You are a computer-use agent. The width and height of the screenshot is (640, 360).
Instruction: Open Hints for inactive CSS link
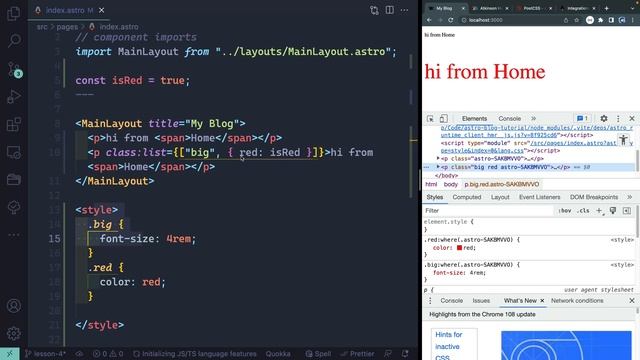448,346
